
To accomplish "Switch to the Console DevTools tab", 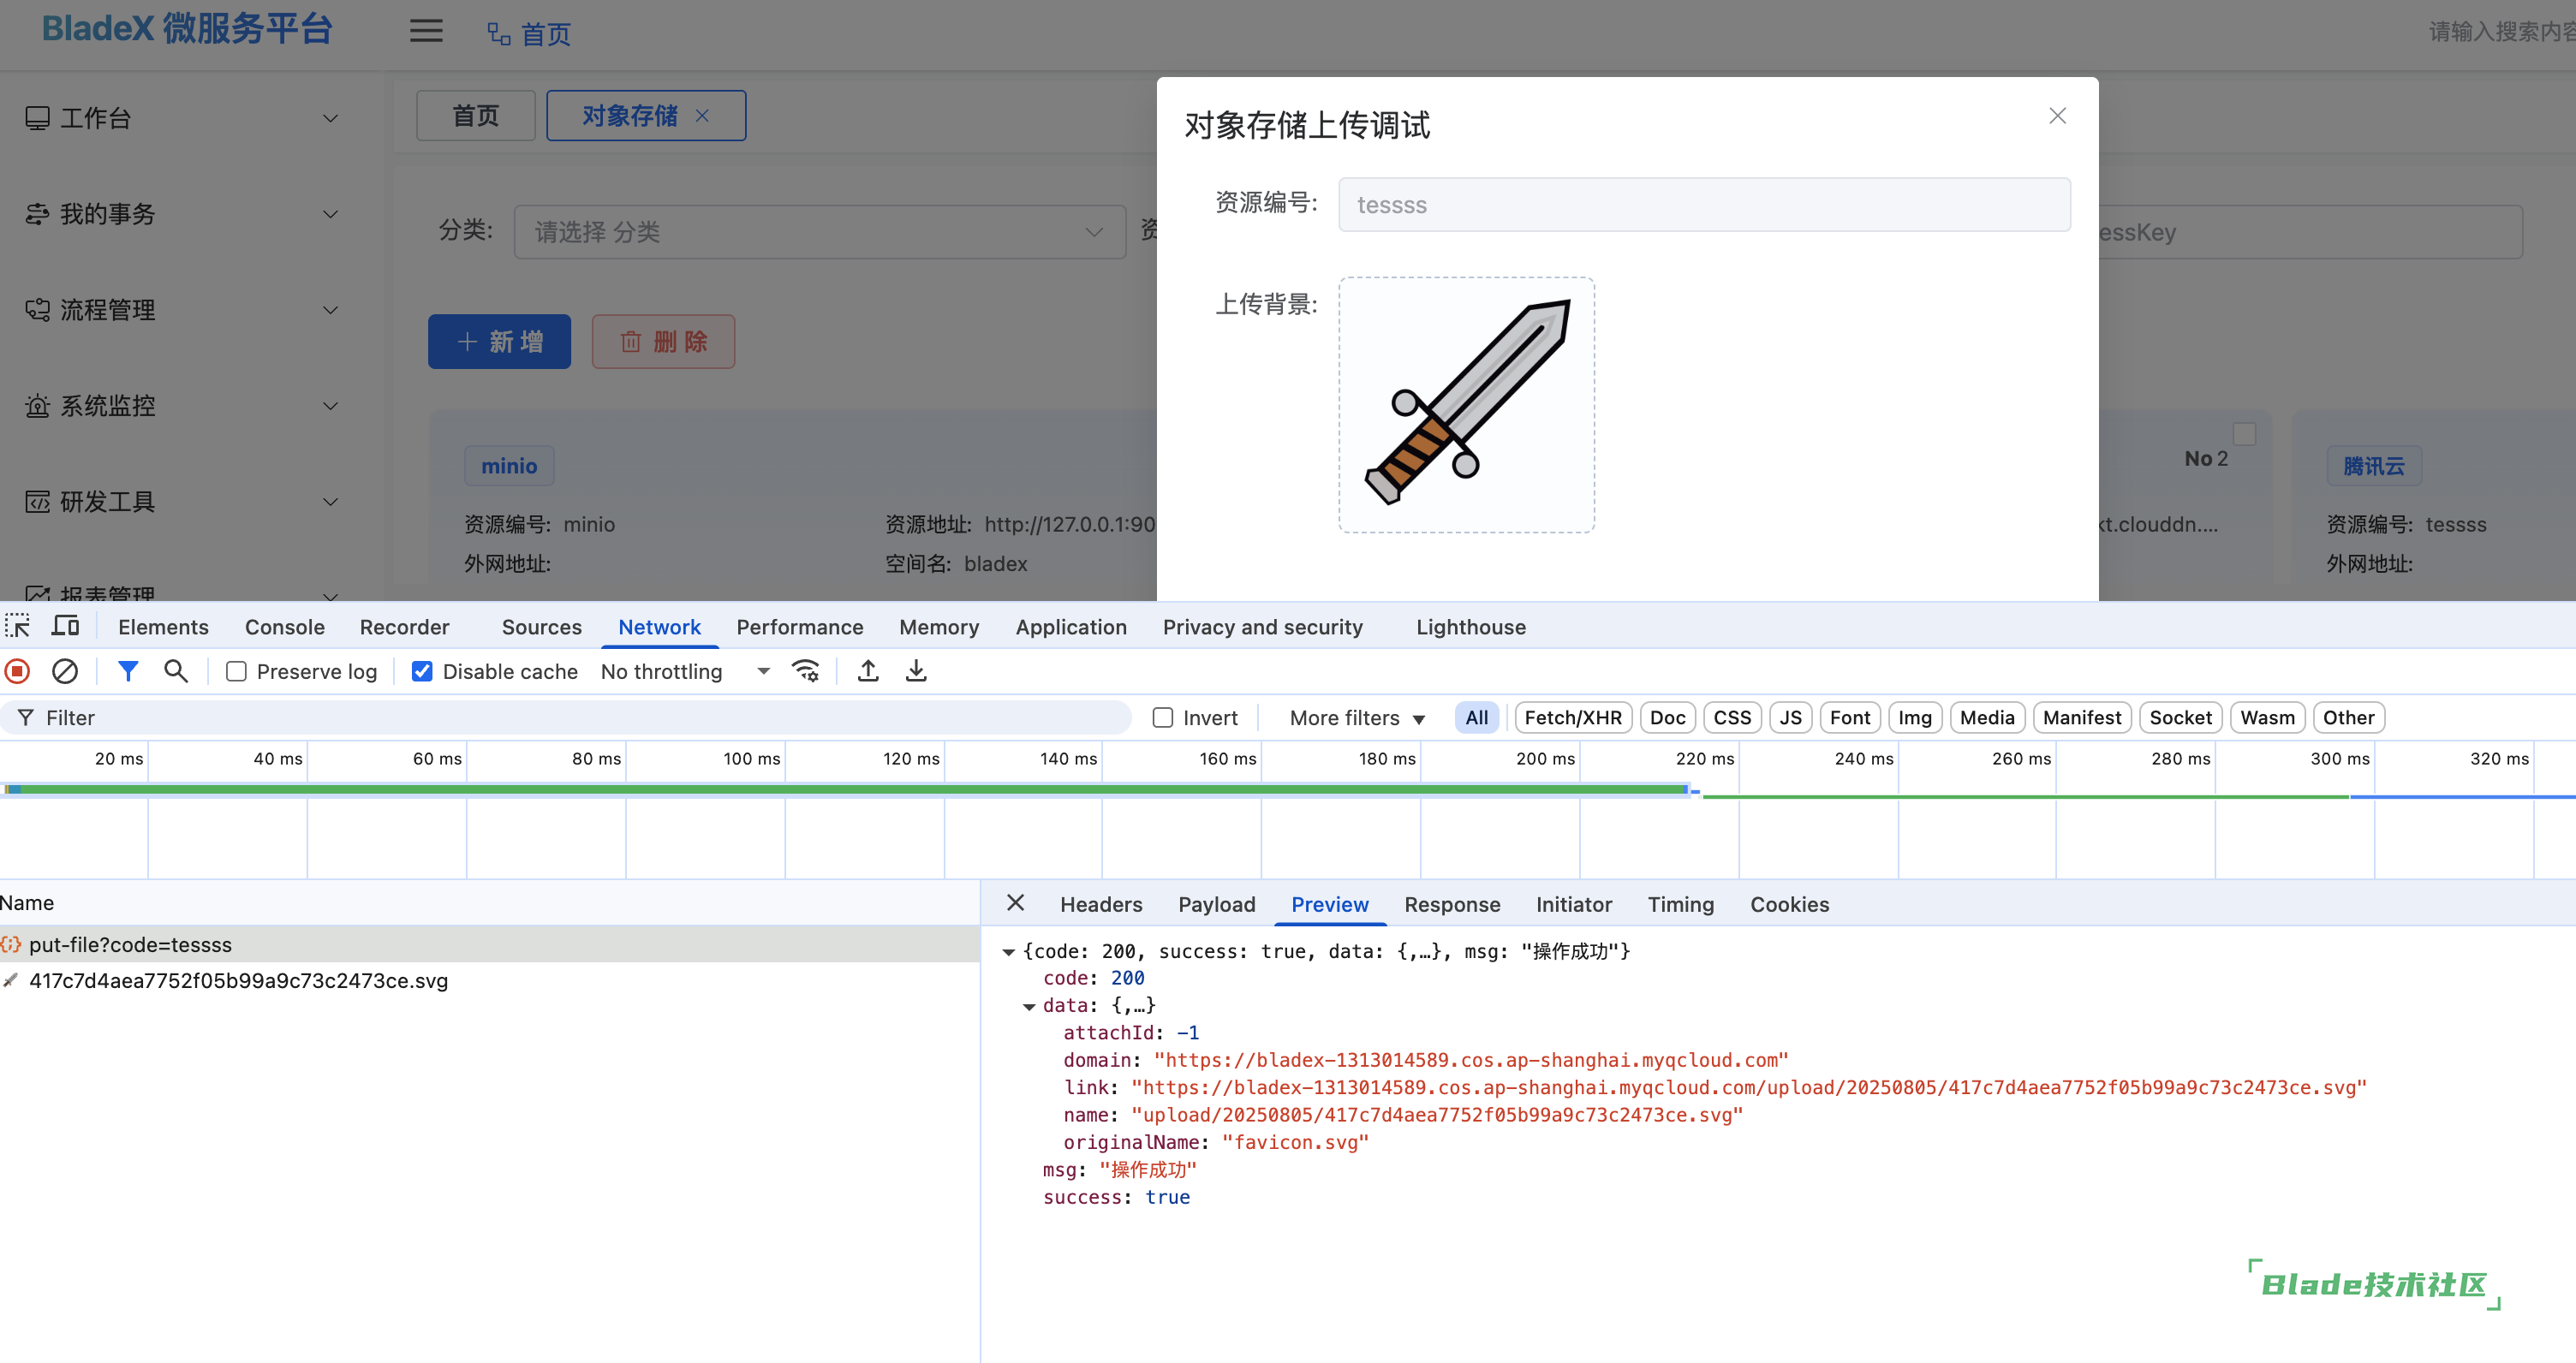I will [x=285, y=627].
